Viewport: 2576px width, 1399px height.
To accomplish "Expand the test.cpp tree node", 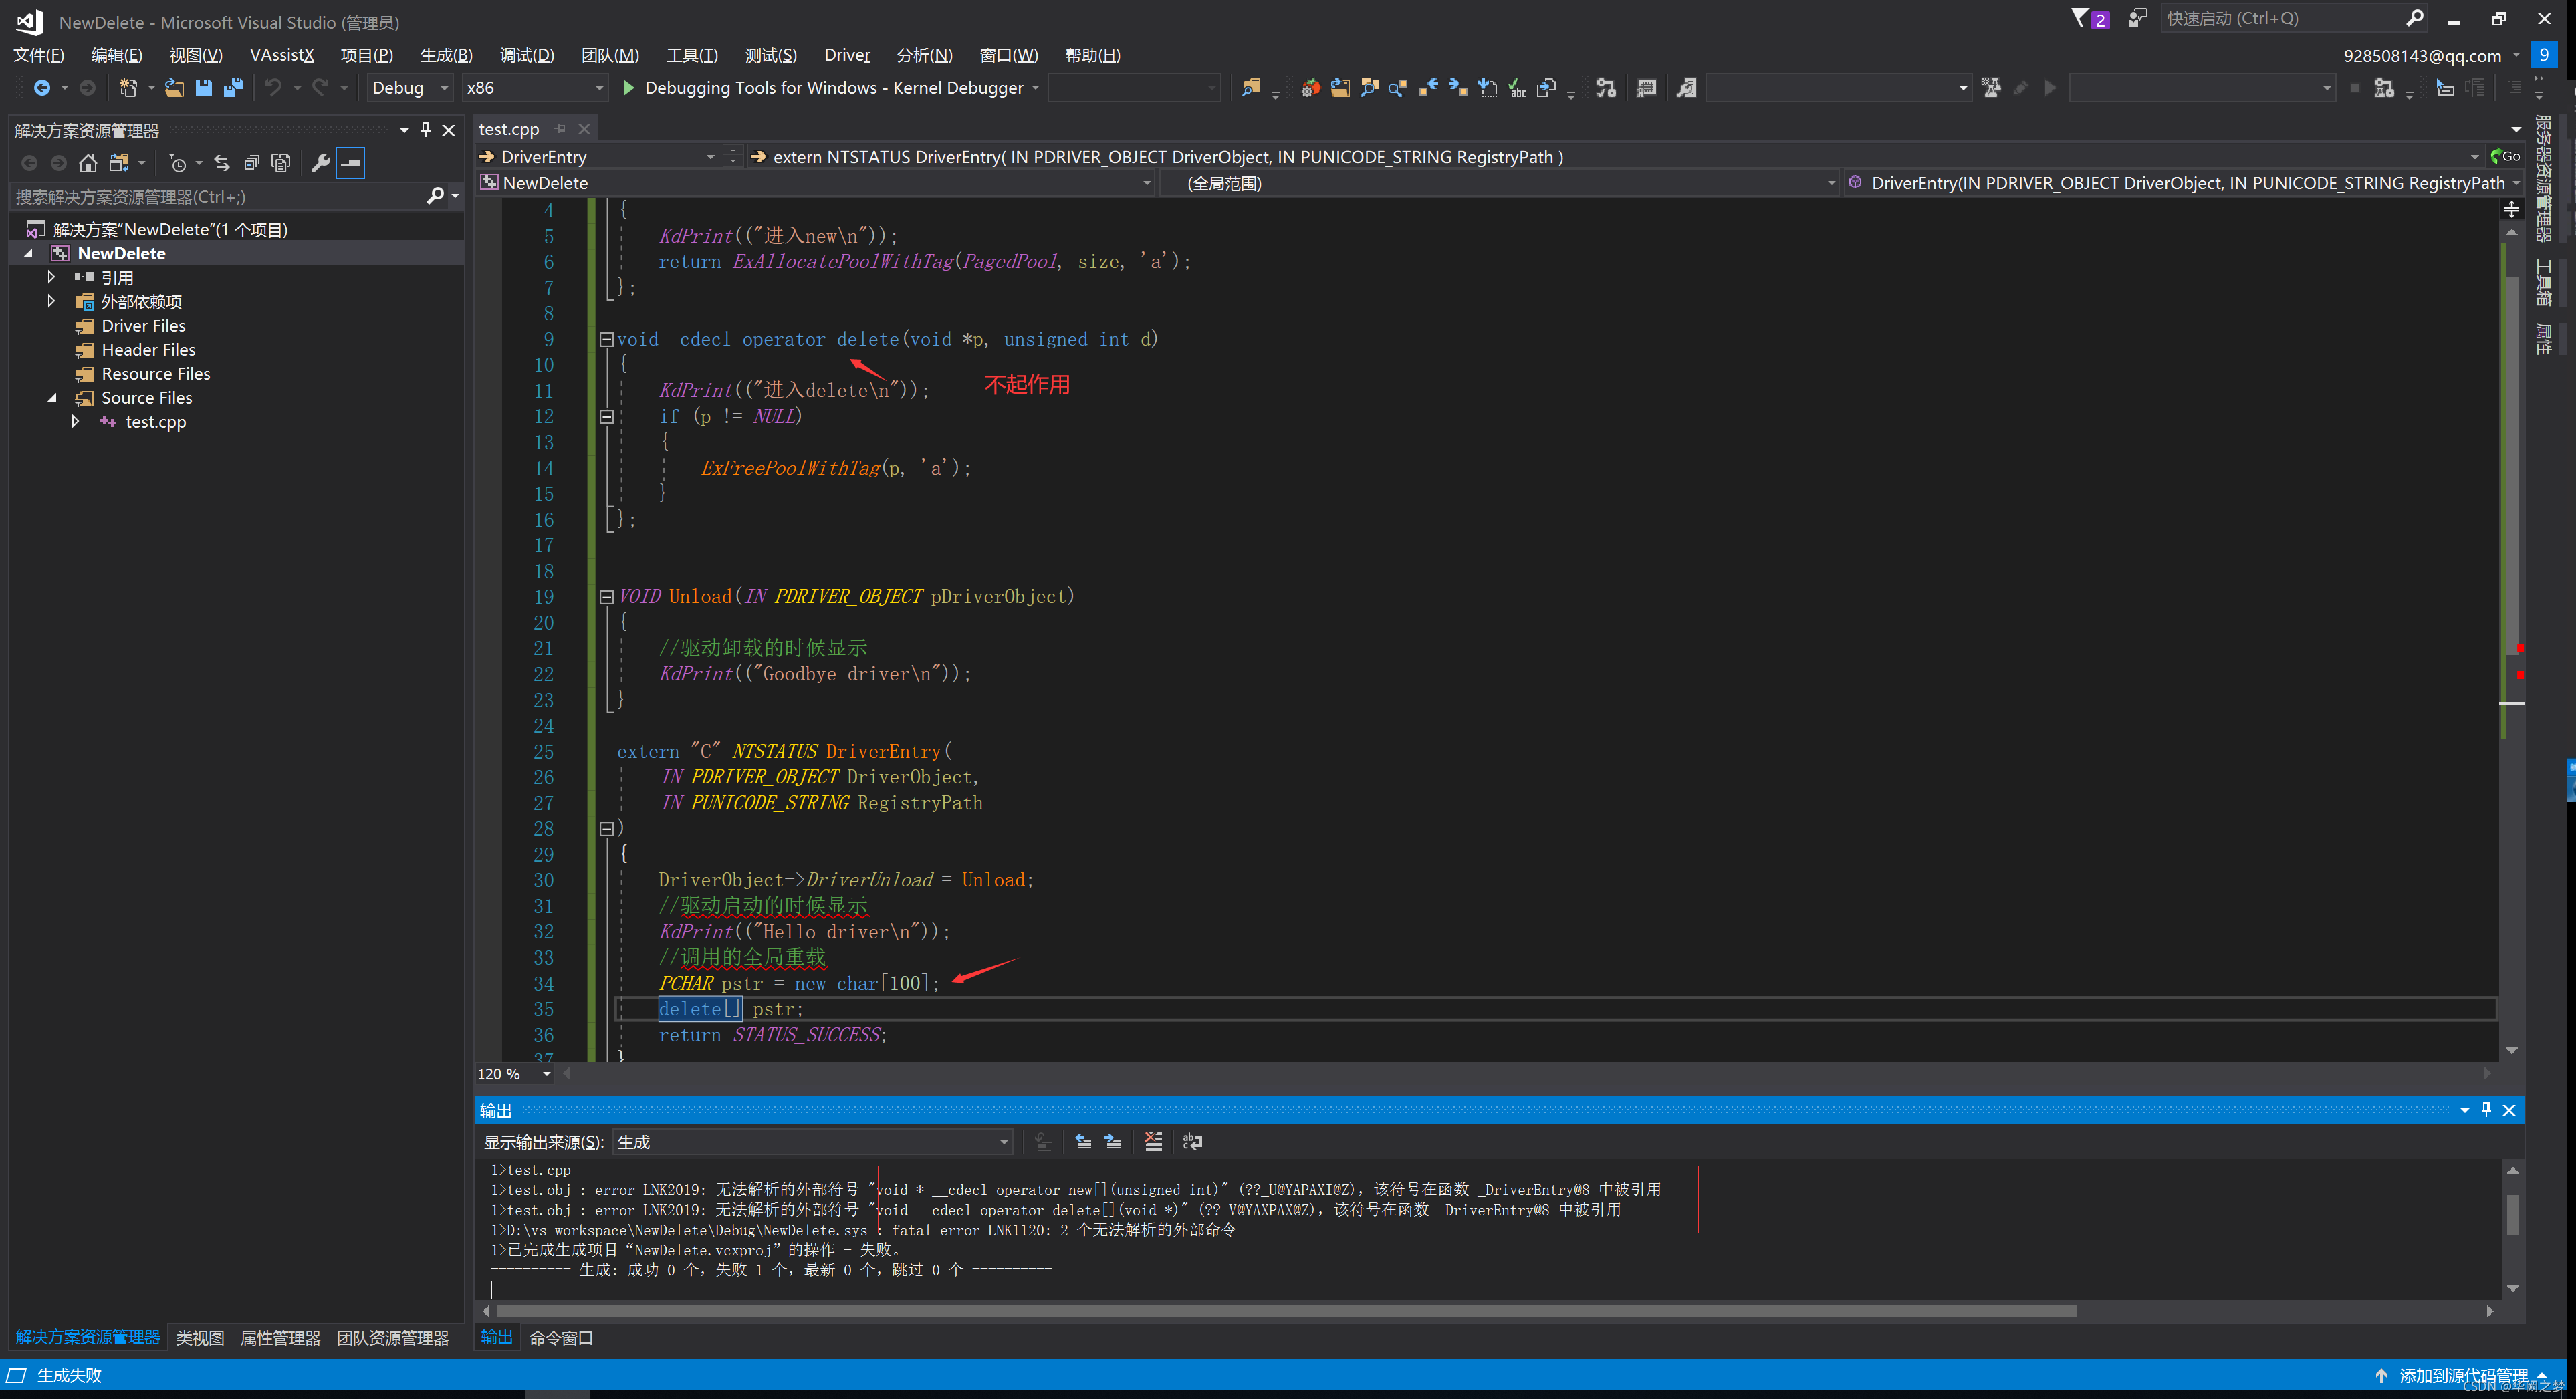I will coord(76,422).
